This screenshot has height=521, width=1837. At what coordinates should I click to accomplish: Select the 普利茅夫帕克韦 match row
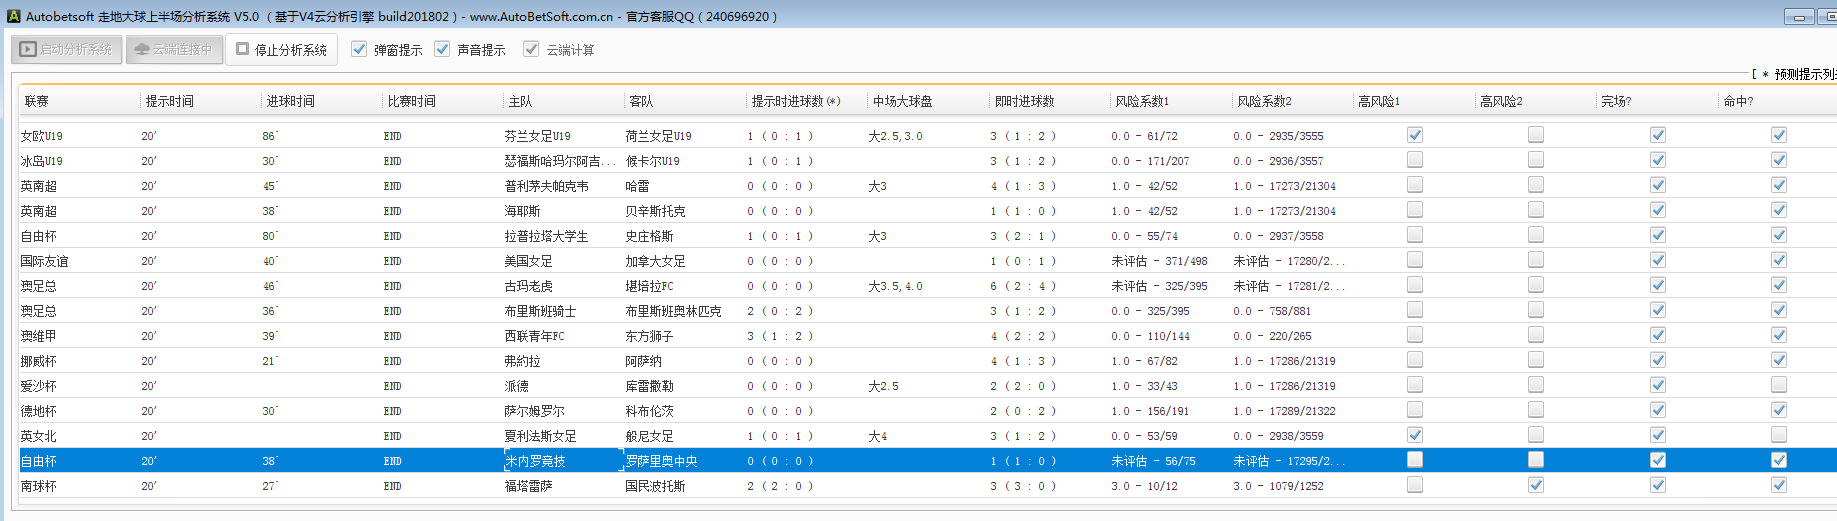pos(546,186)
